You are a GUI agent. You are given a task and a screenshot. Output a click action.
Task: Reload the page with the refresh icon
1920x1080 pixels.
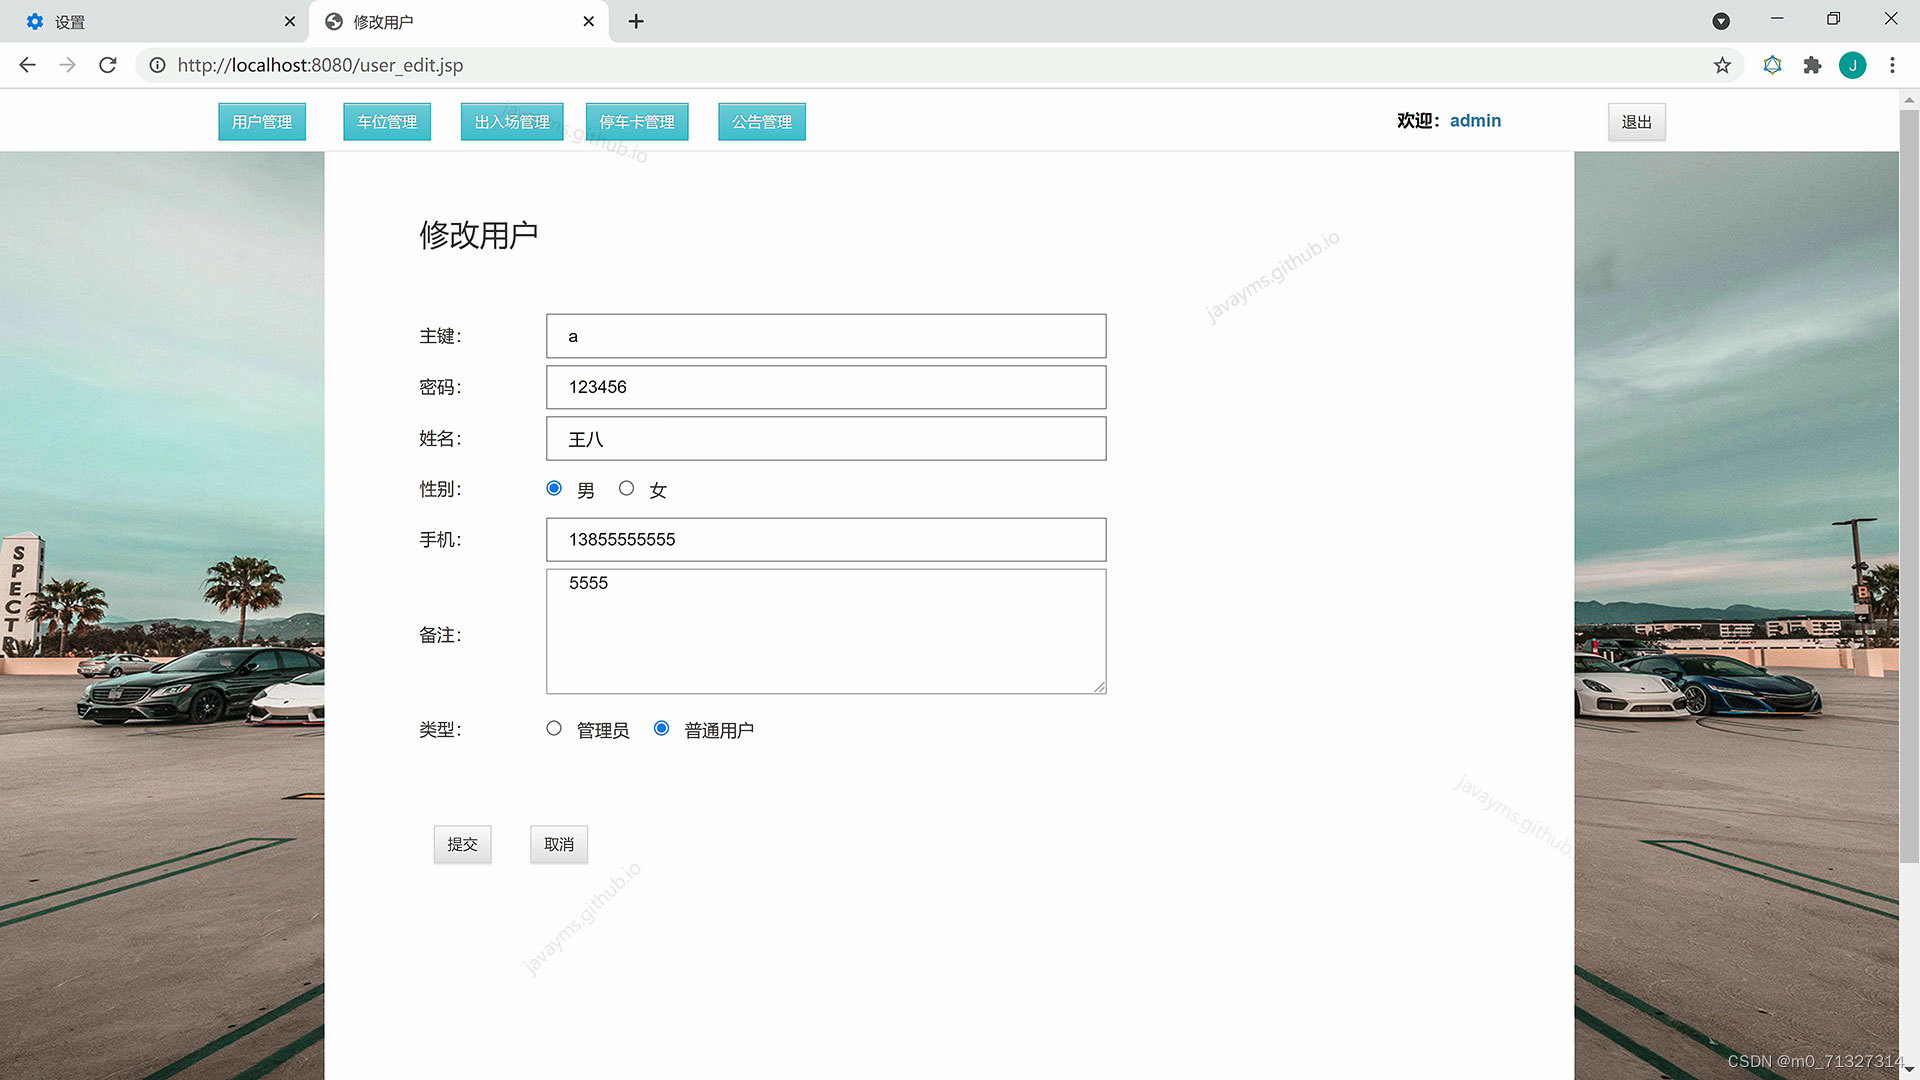tap(108, 65)
